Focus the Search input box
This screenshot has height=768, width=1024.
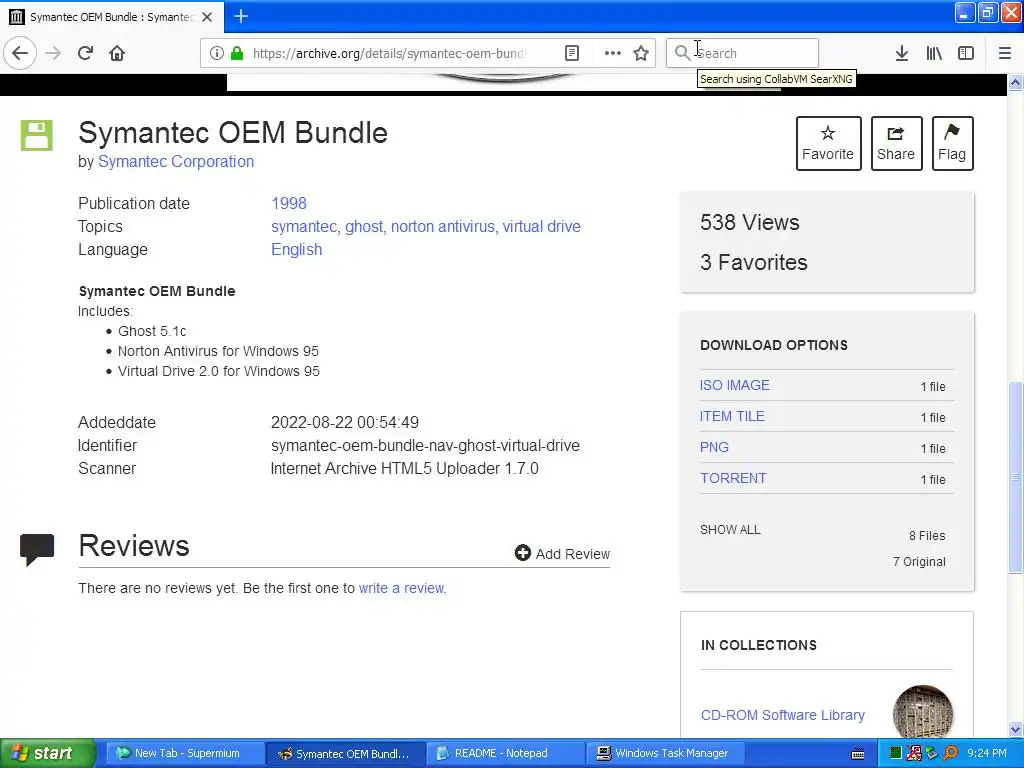[743, 53]
